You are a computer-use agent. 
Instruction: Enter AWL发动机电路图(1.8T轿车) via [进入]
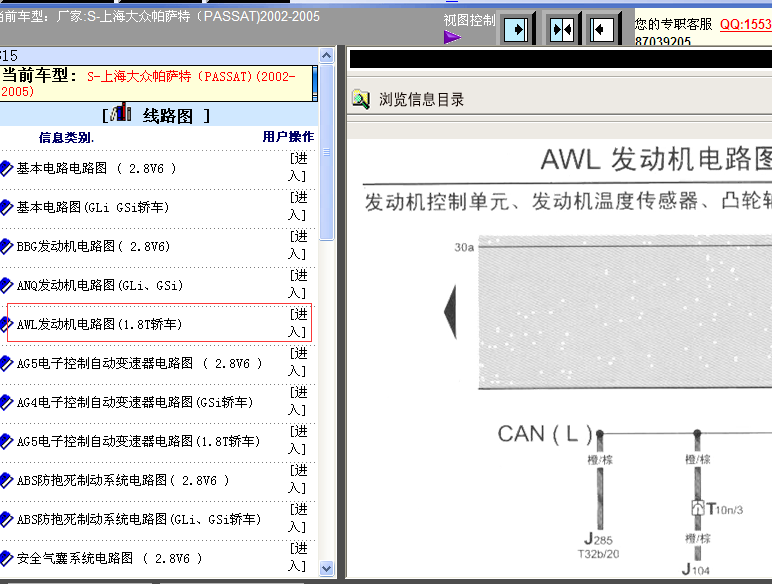pyautogui.click(x=298, y=323)
